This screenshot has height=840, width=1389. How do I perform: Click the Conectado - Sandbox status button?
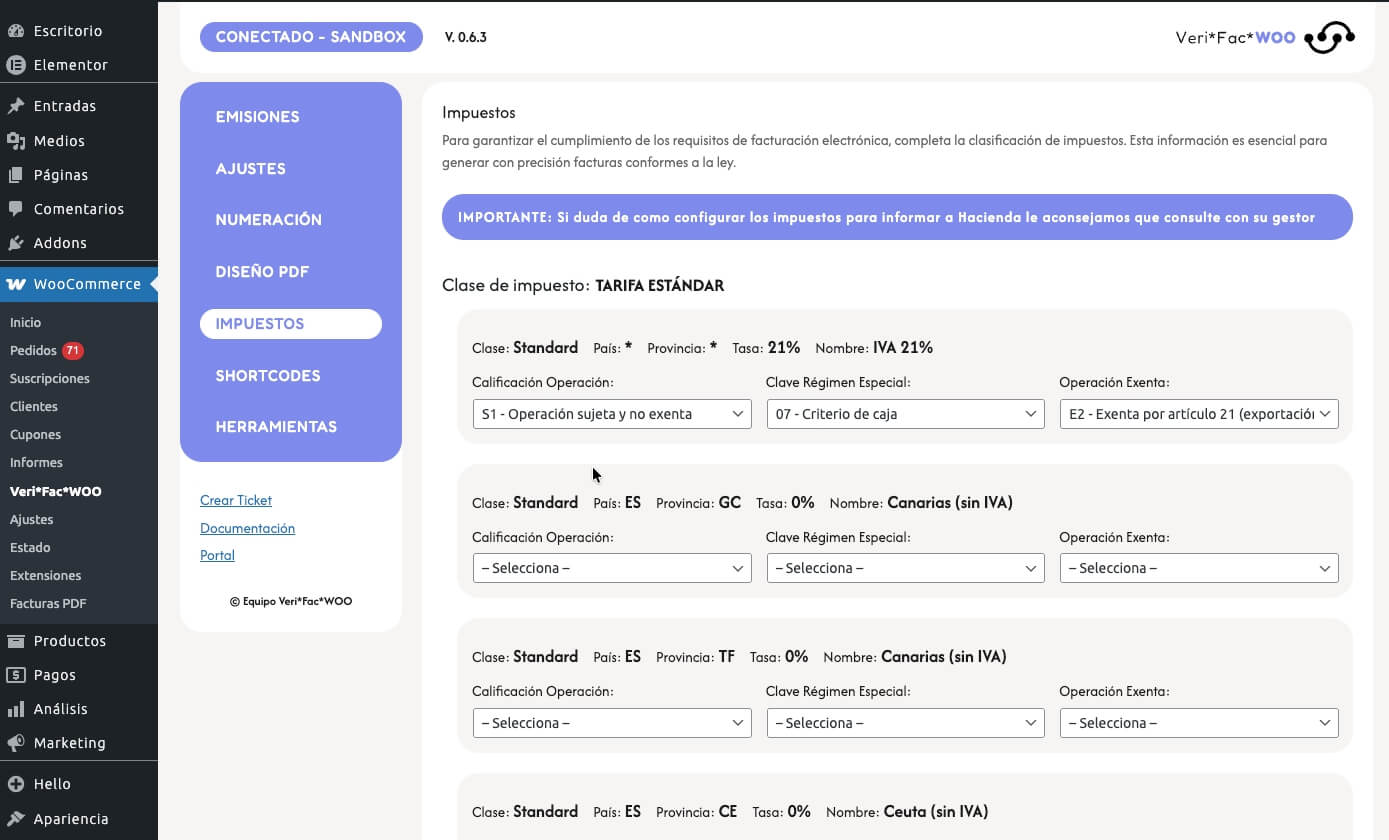[311, 37]
